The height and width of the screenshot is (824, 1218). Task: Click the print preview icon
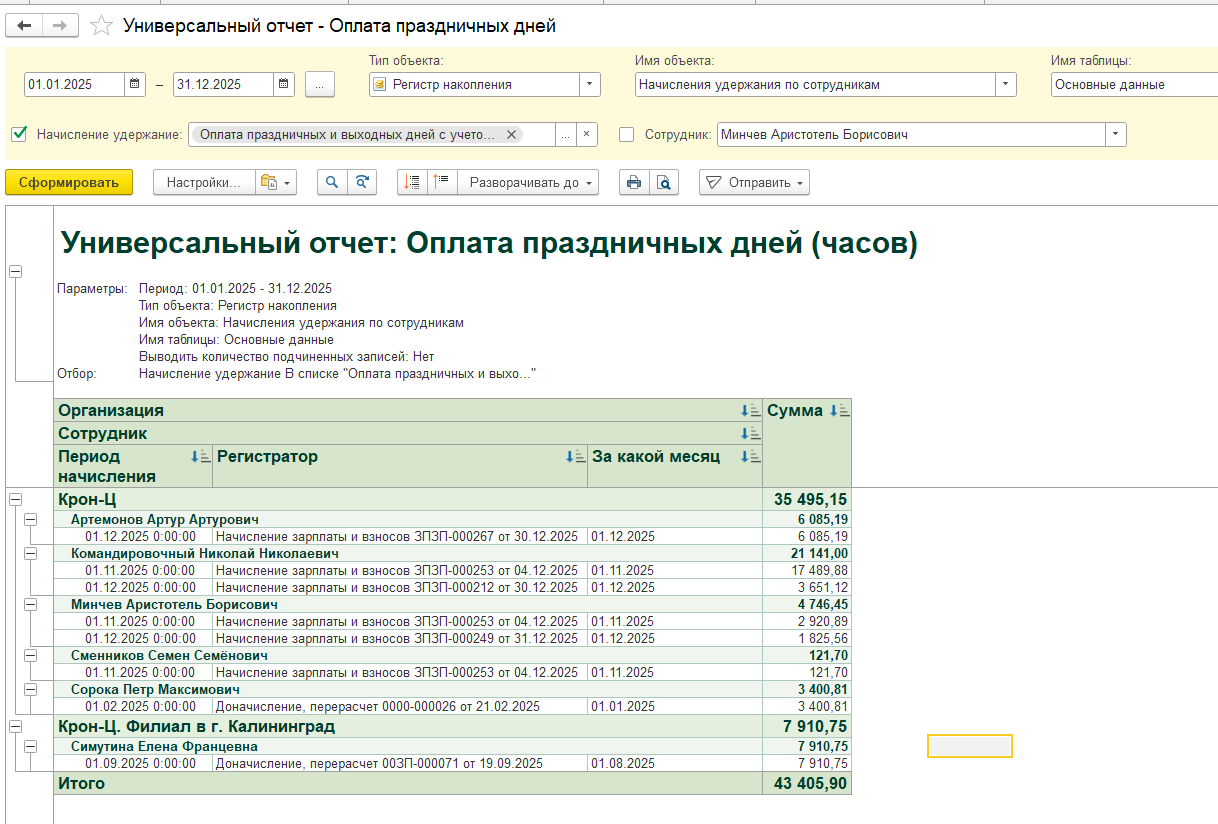663,182
